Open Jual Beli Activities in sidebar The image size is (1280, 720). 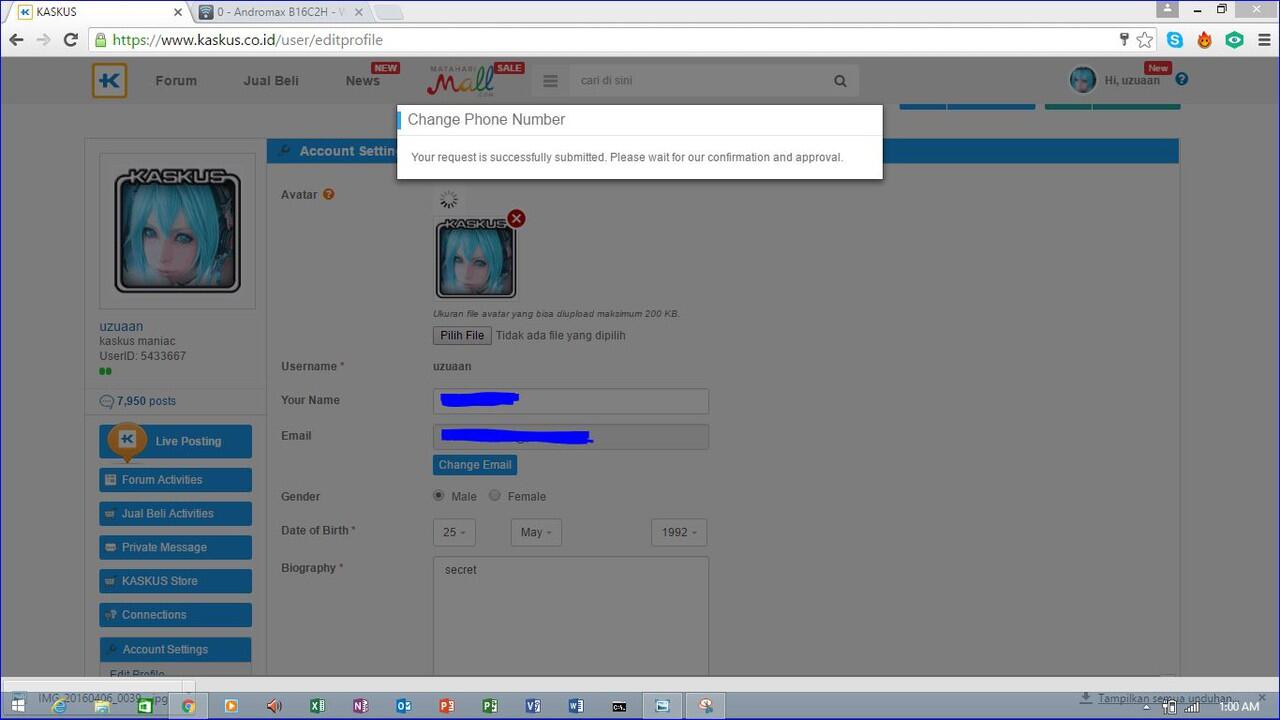pos(175,514)
